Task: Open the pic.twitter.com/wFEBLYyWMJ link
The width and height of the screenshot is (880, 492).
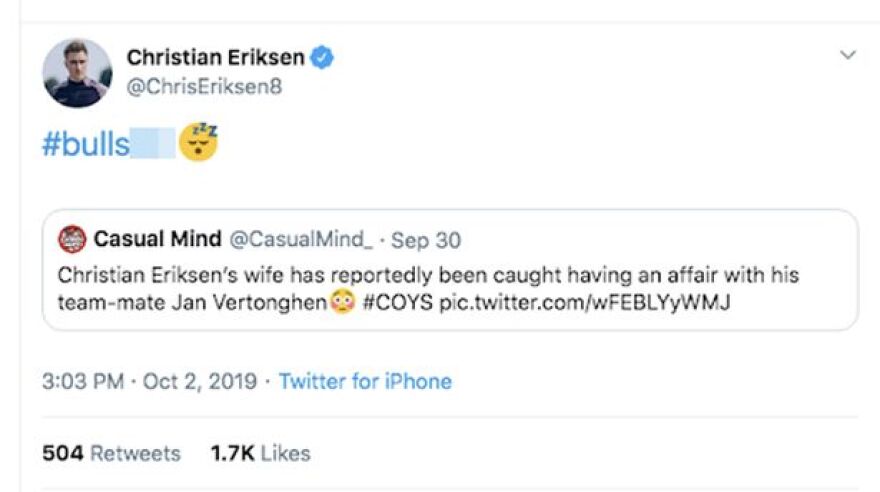Action: click(585, 302)
